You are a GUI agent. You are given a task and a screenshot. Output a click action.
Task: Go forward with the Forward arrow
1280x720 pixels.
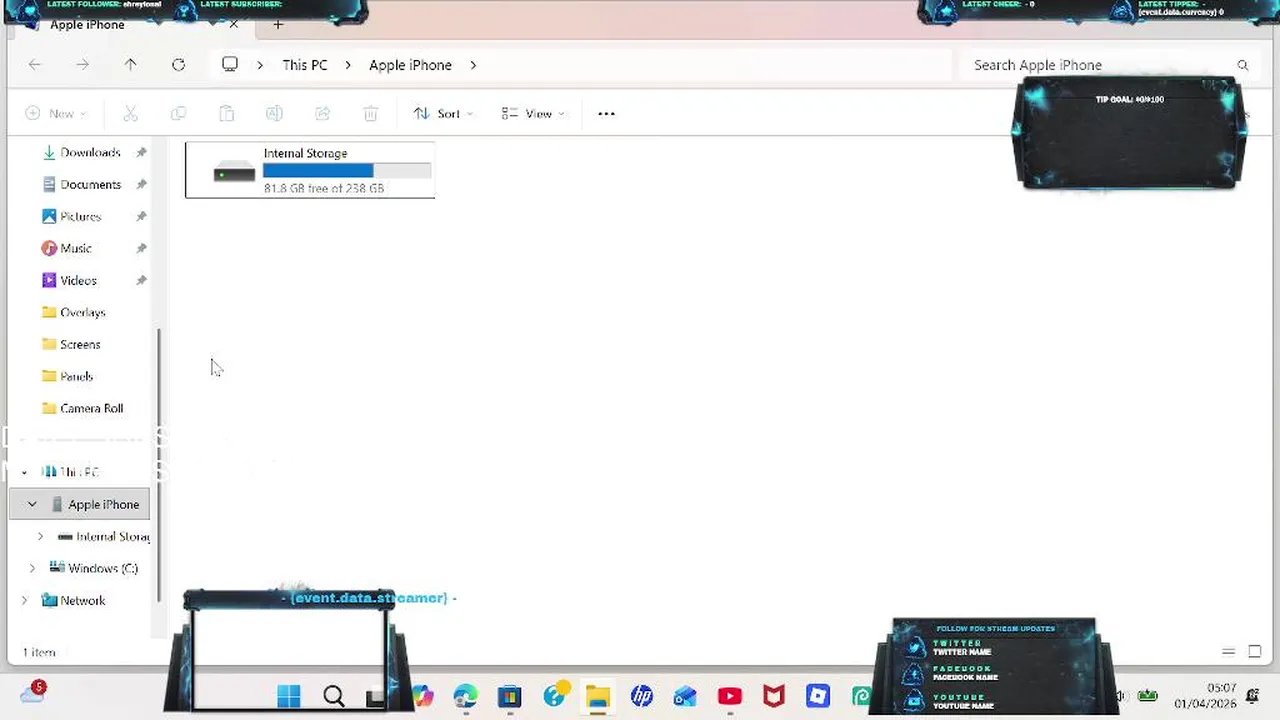coord(83,65)
